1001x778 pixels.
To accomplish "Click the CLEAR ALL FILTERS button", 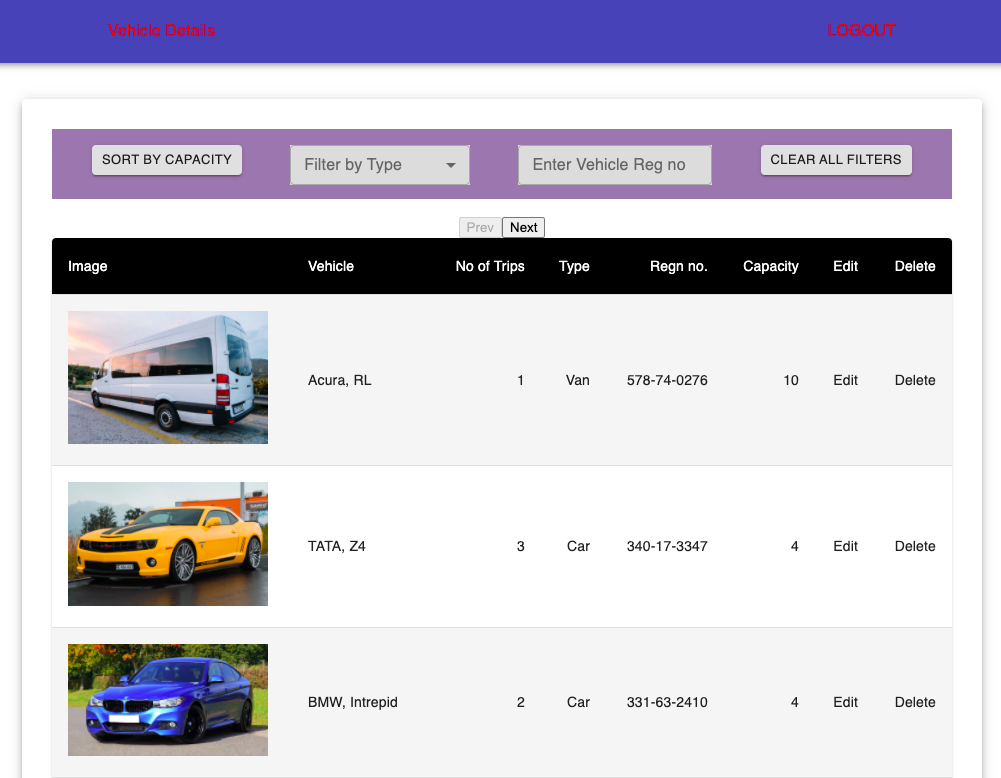I will coord(836,159).
